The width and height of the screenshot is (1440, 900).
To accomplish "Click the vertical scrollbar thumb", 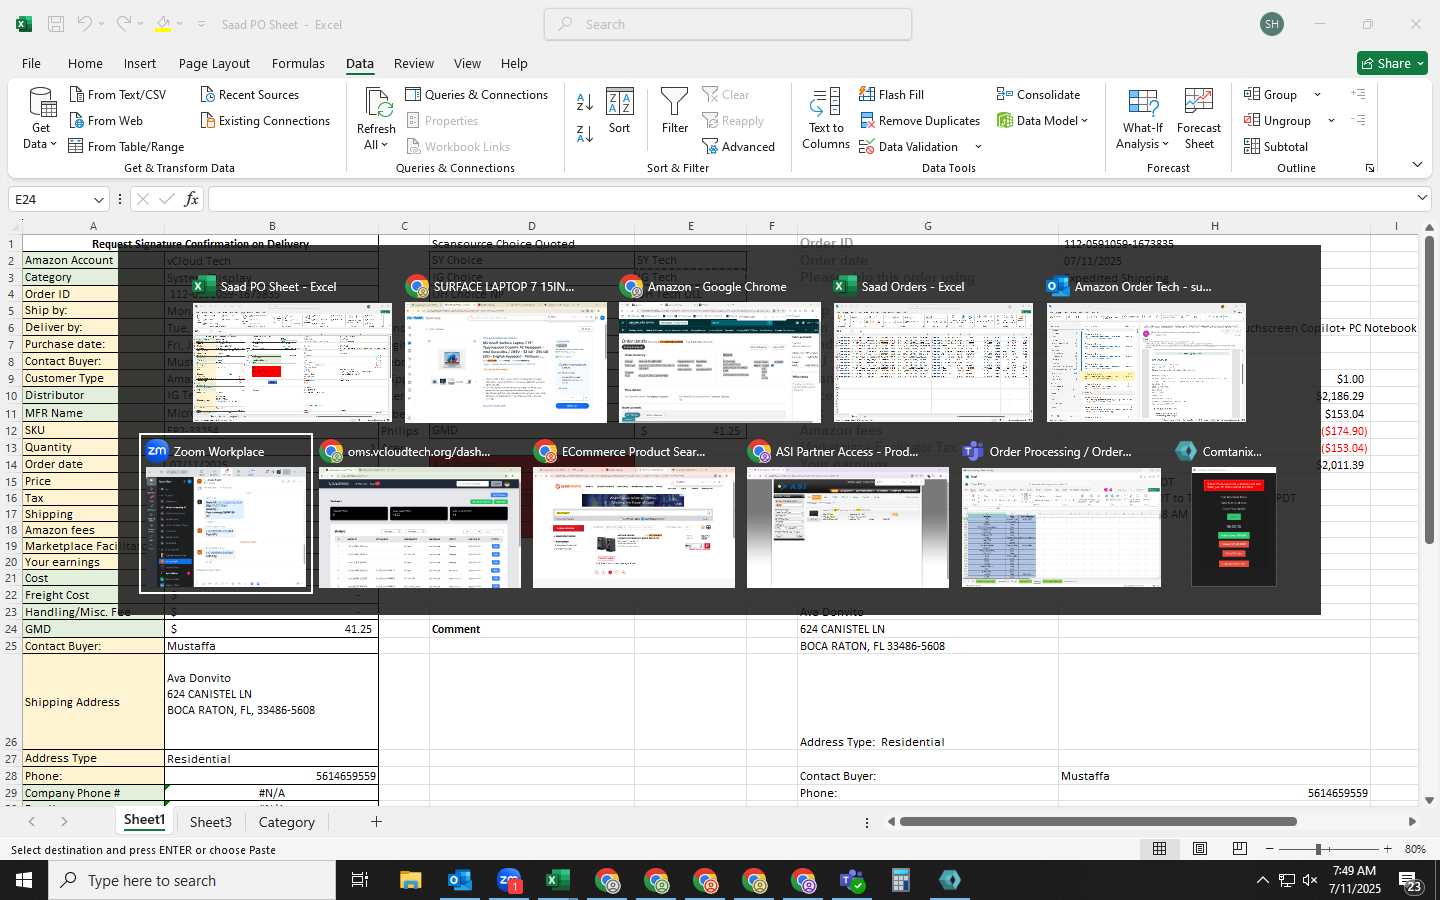I will click(1429, 390).
